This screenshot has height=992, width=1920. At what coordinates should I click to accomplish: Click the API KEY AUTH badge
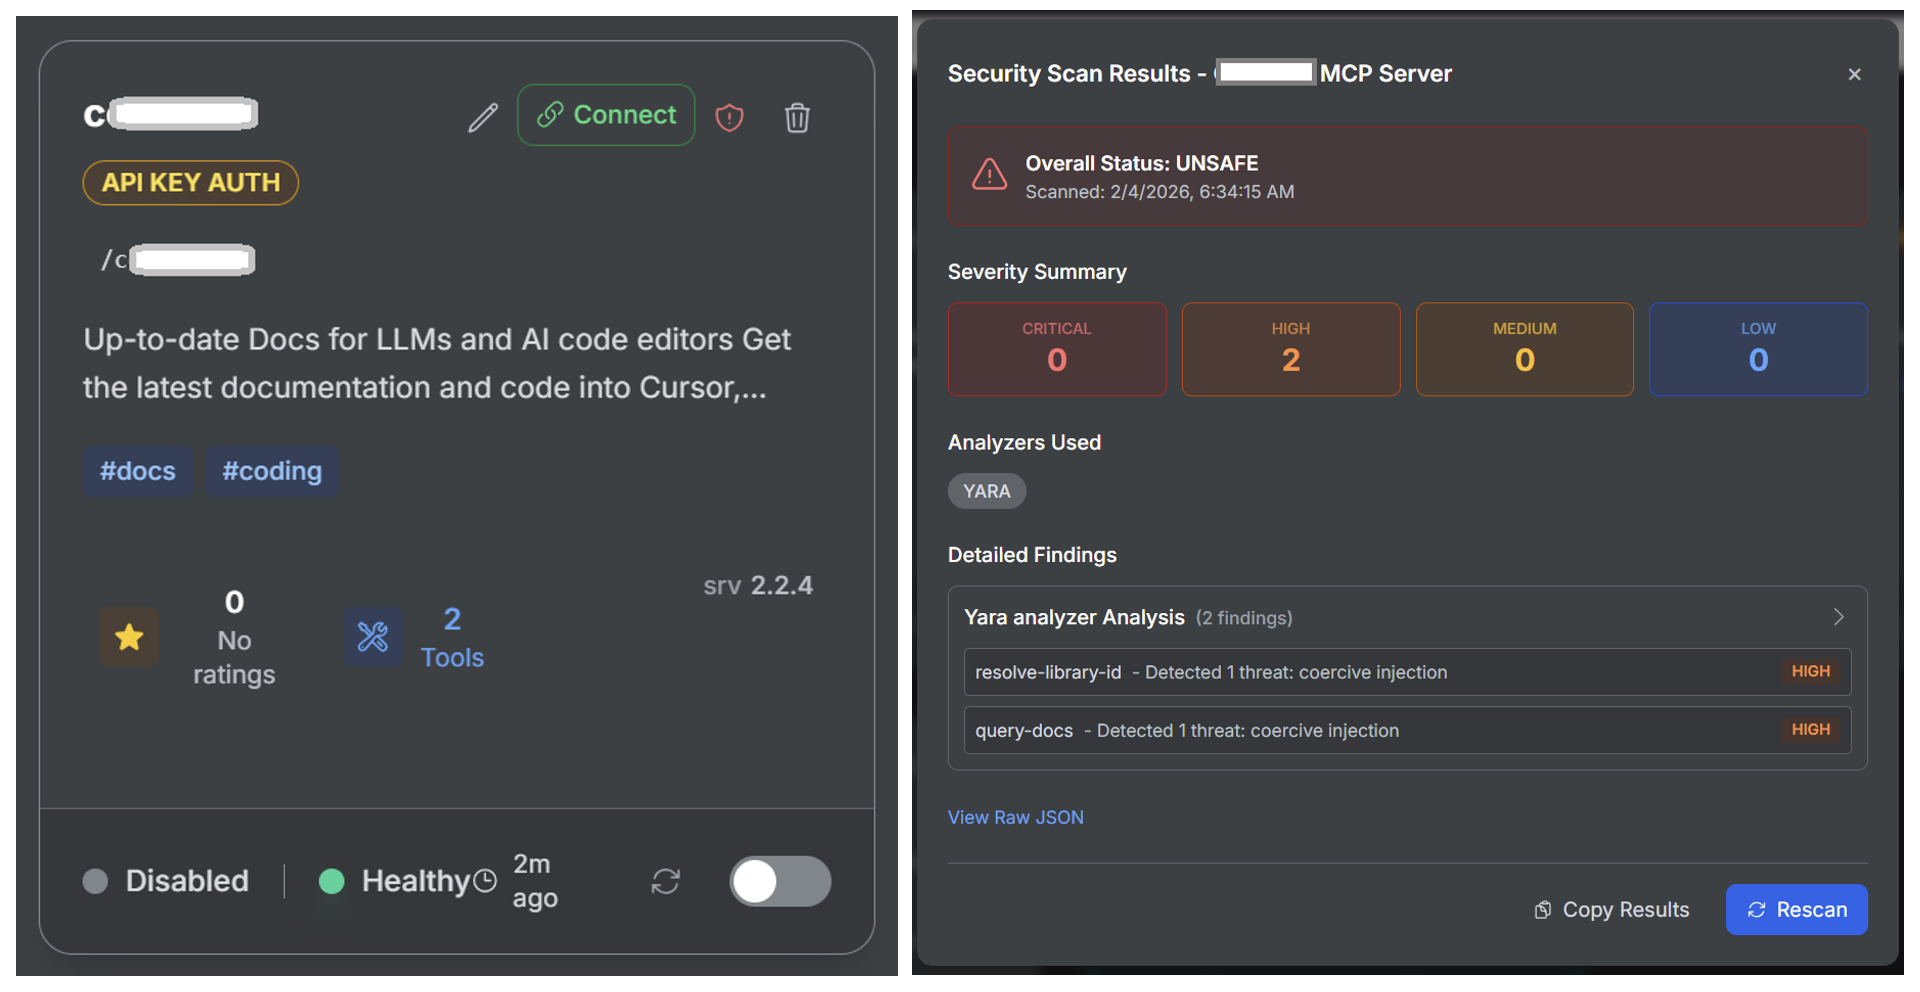tap(191, 183)
